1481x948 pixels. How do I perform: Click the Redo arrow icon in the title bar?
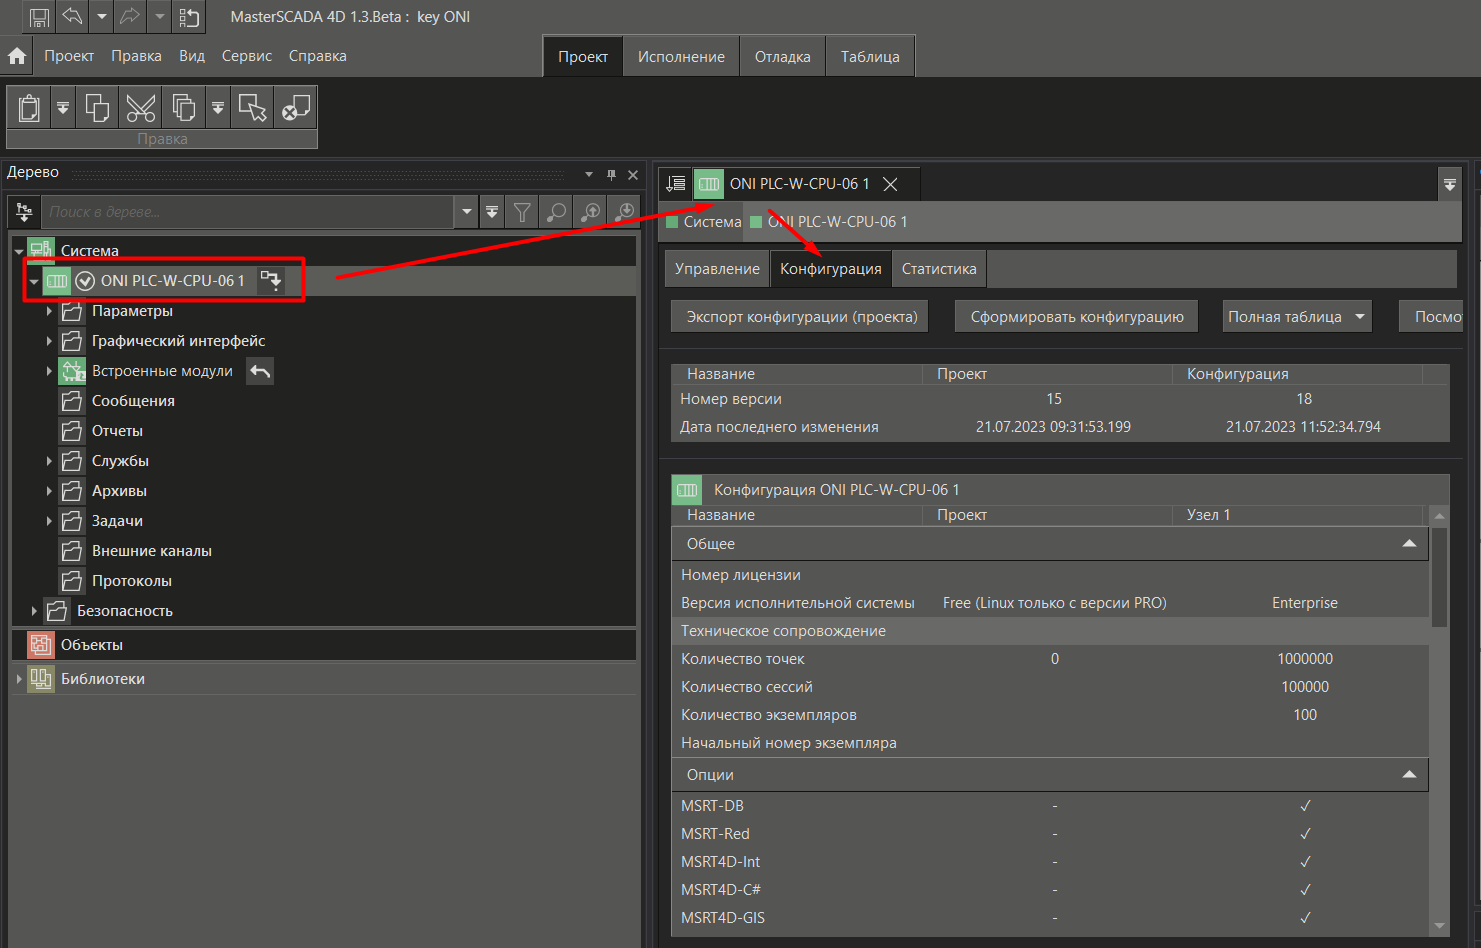[130, 17]
